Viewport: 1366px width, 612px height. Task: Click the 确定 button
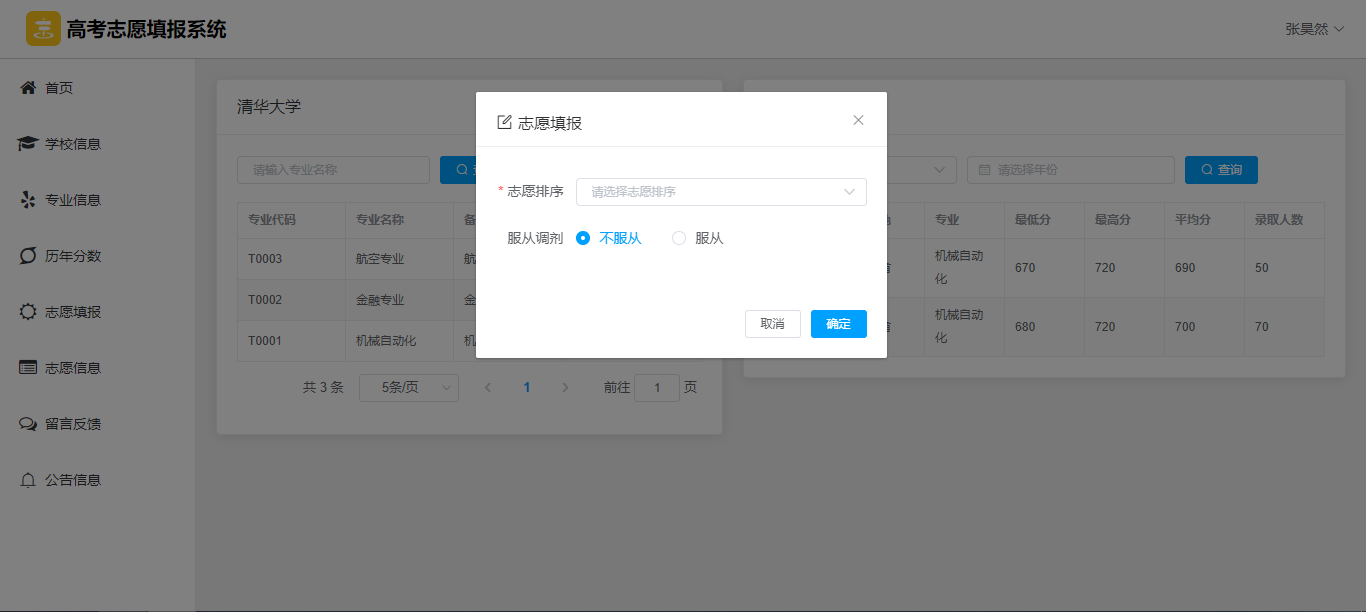[x=838, y=324]
